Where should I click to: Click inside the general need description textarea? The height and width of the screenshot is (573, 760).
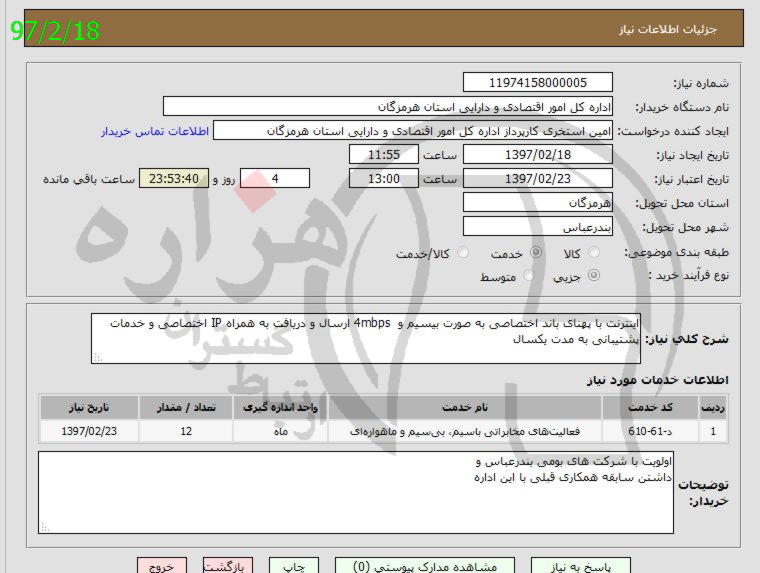click(366, 338)
